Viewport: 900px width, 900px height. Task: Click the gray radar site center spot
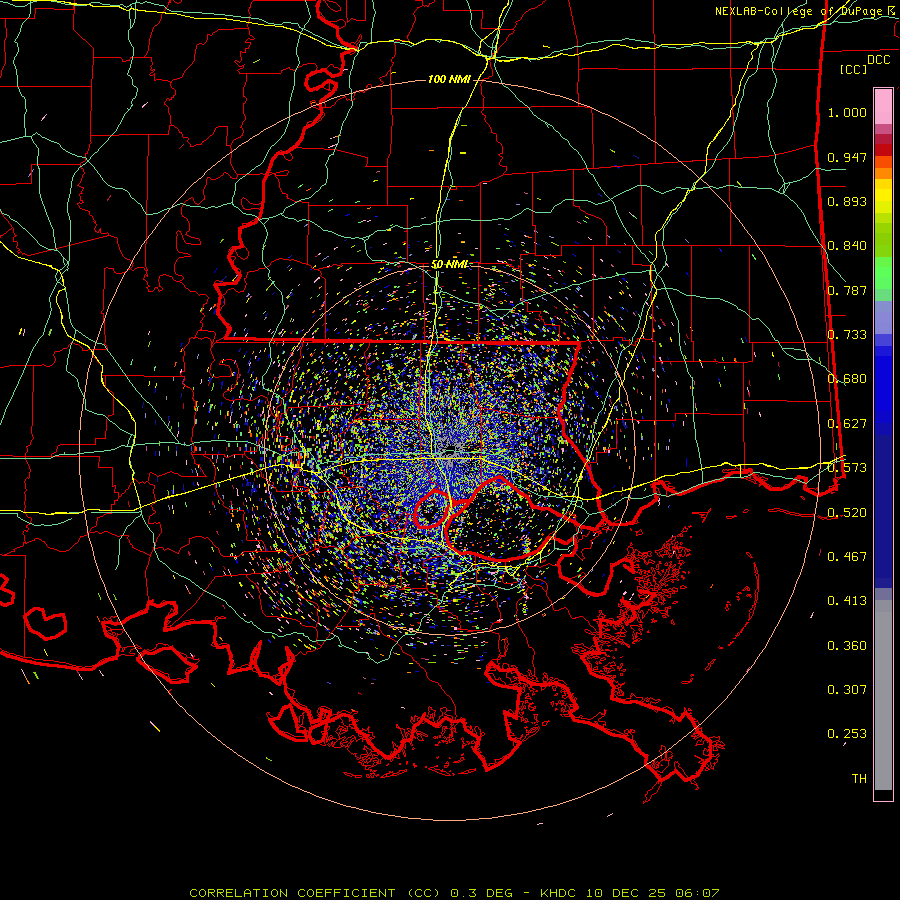click(451, 449)
